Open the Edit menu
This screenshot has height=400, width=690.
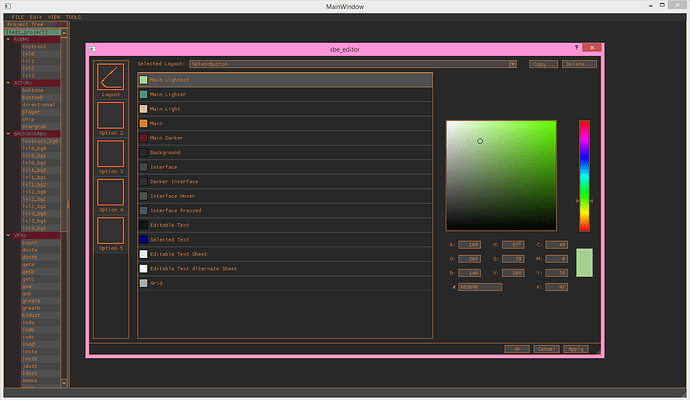click(36, 17)
